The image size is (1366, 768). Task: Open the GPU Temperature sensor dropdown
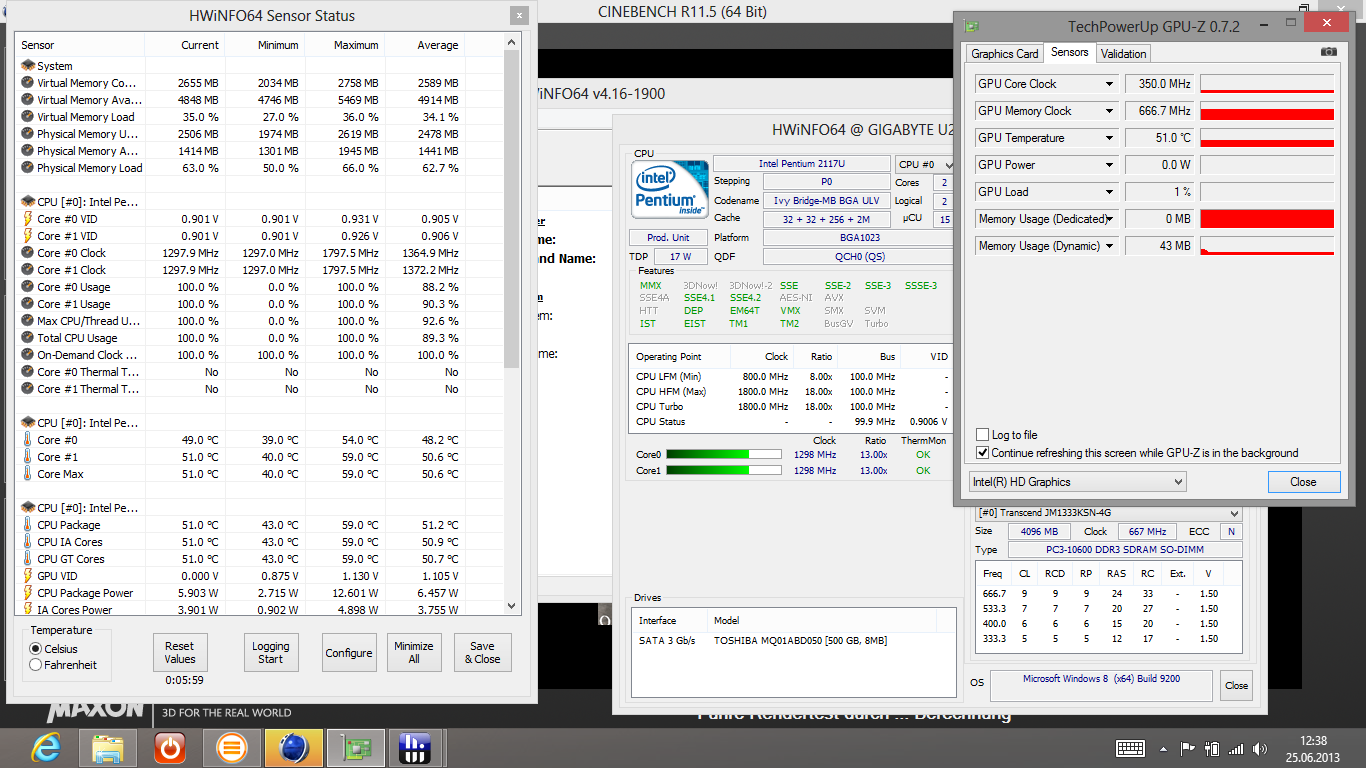1109,138
